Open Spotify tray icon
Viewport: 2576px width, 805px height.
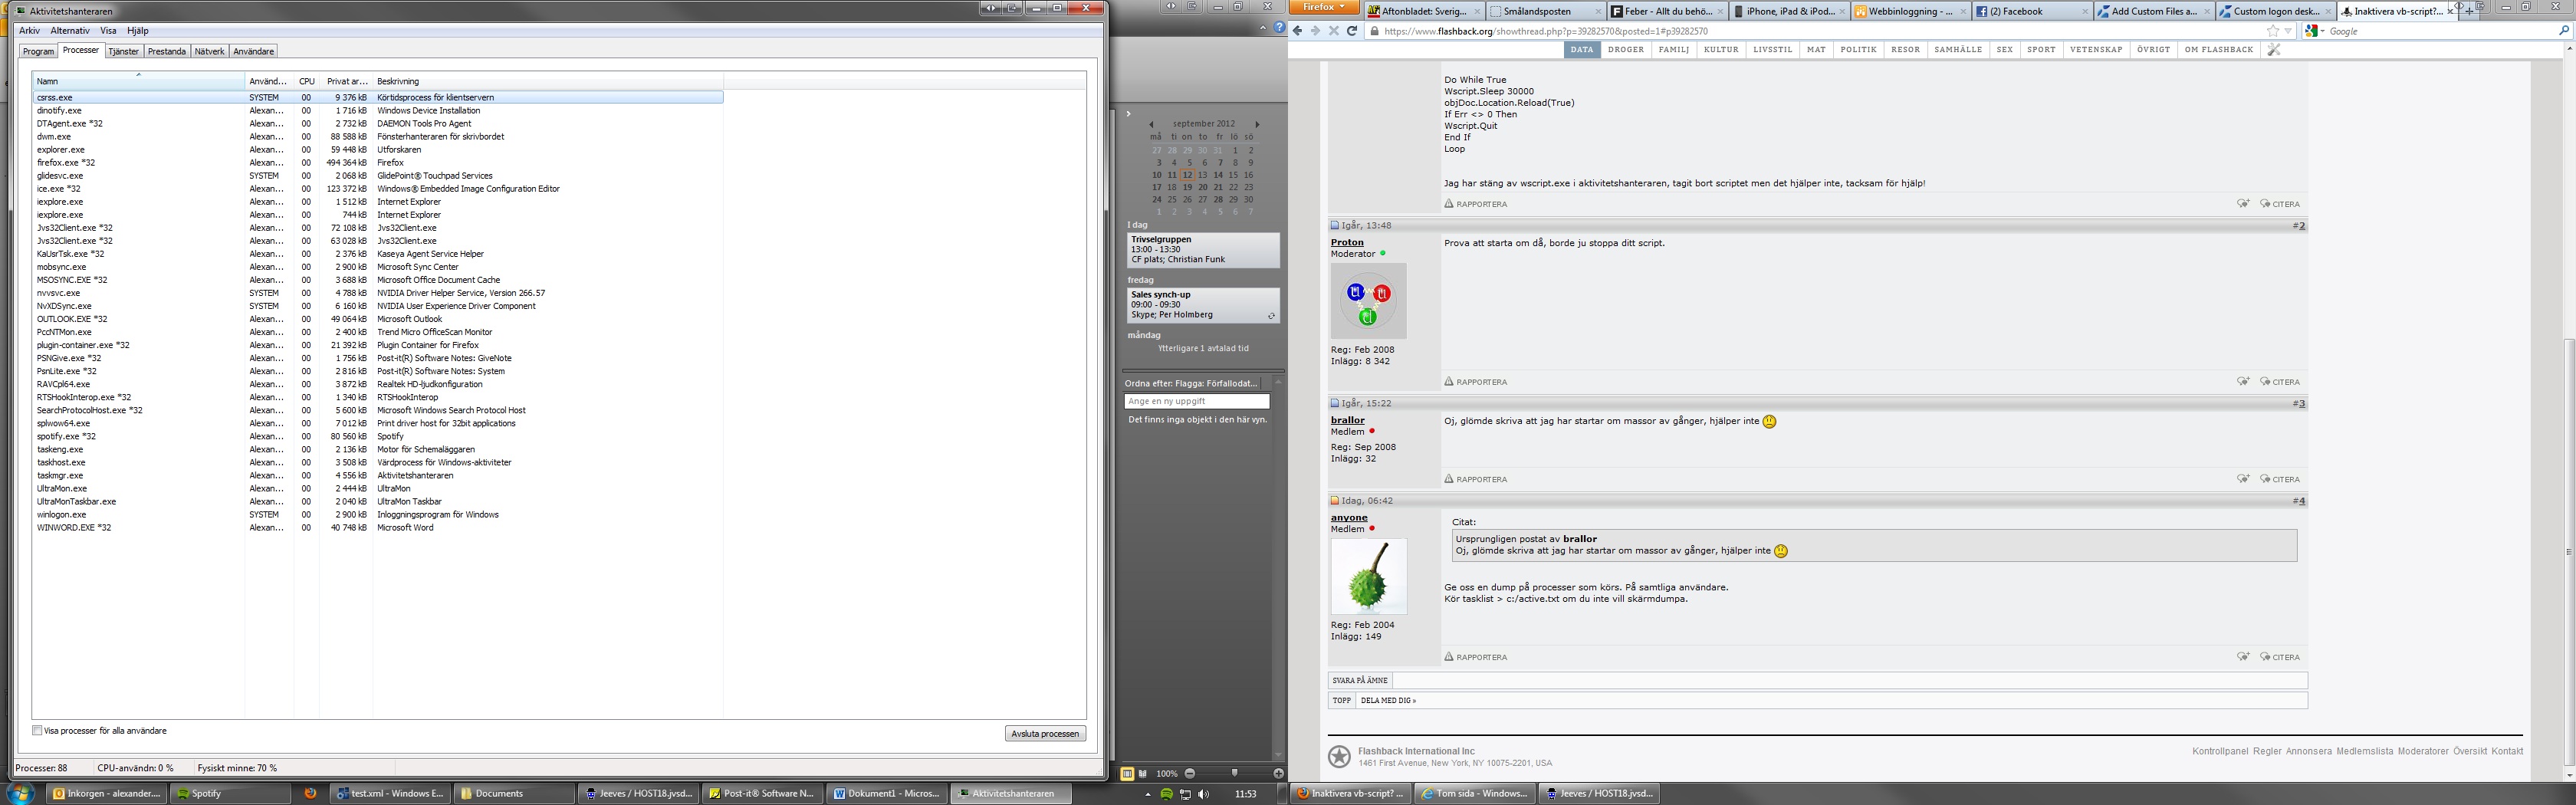tap(1167, 794)
